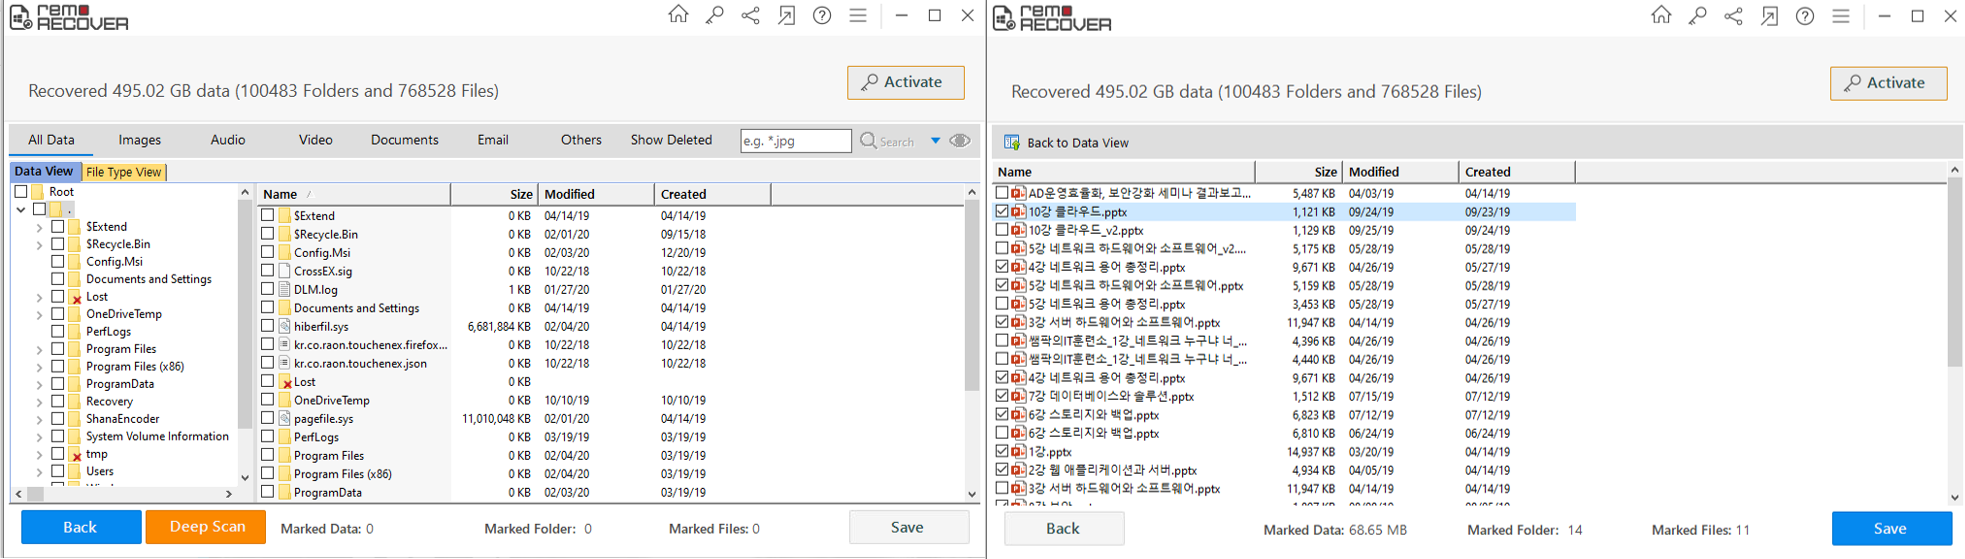Image resolution: width=1965 pixels, height=559 pixels.
Task: Click the tree panel horizontal scrollbar
Action: tap(130, 494)
